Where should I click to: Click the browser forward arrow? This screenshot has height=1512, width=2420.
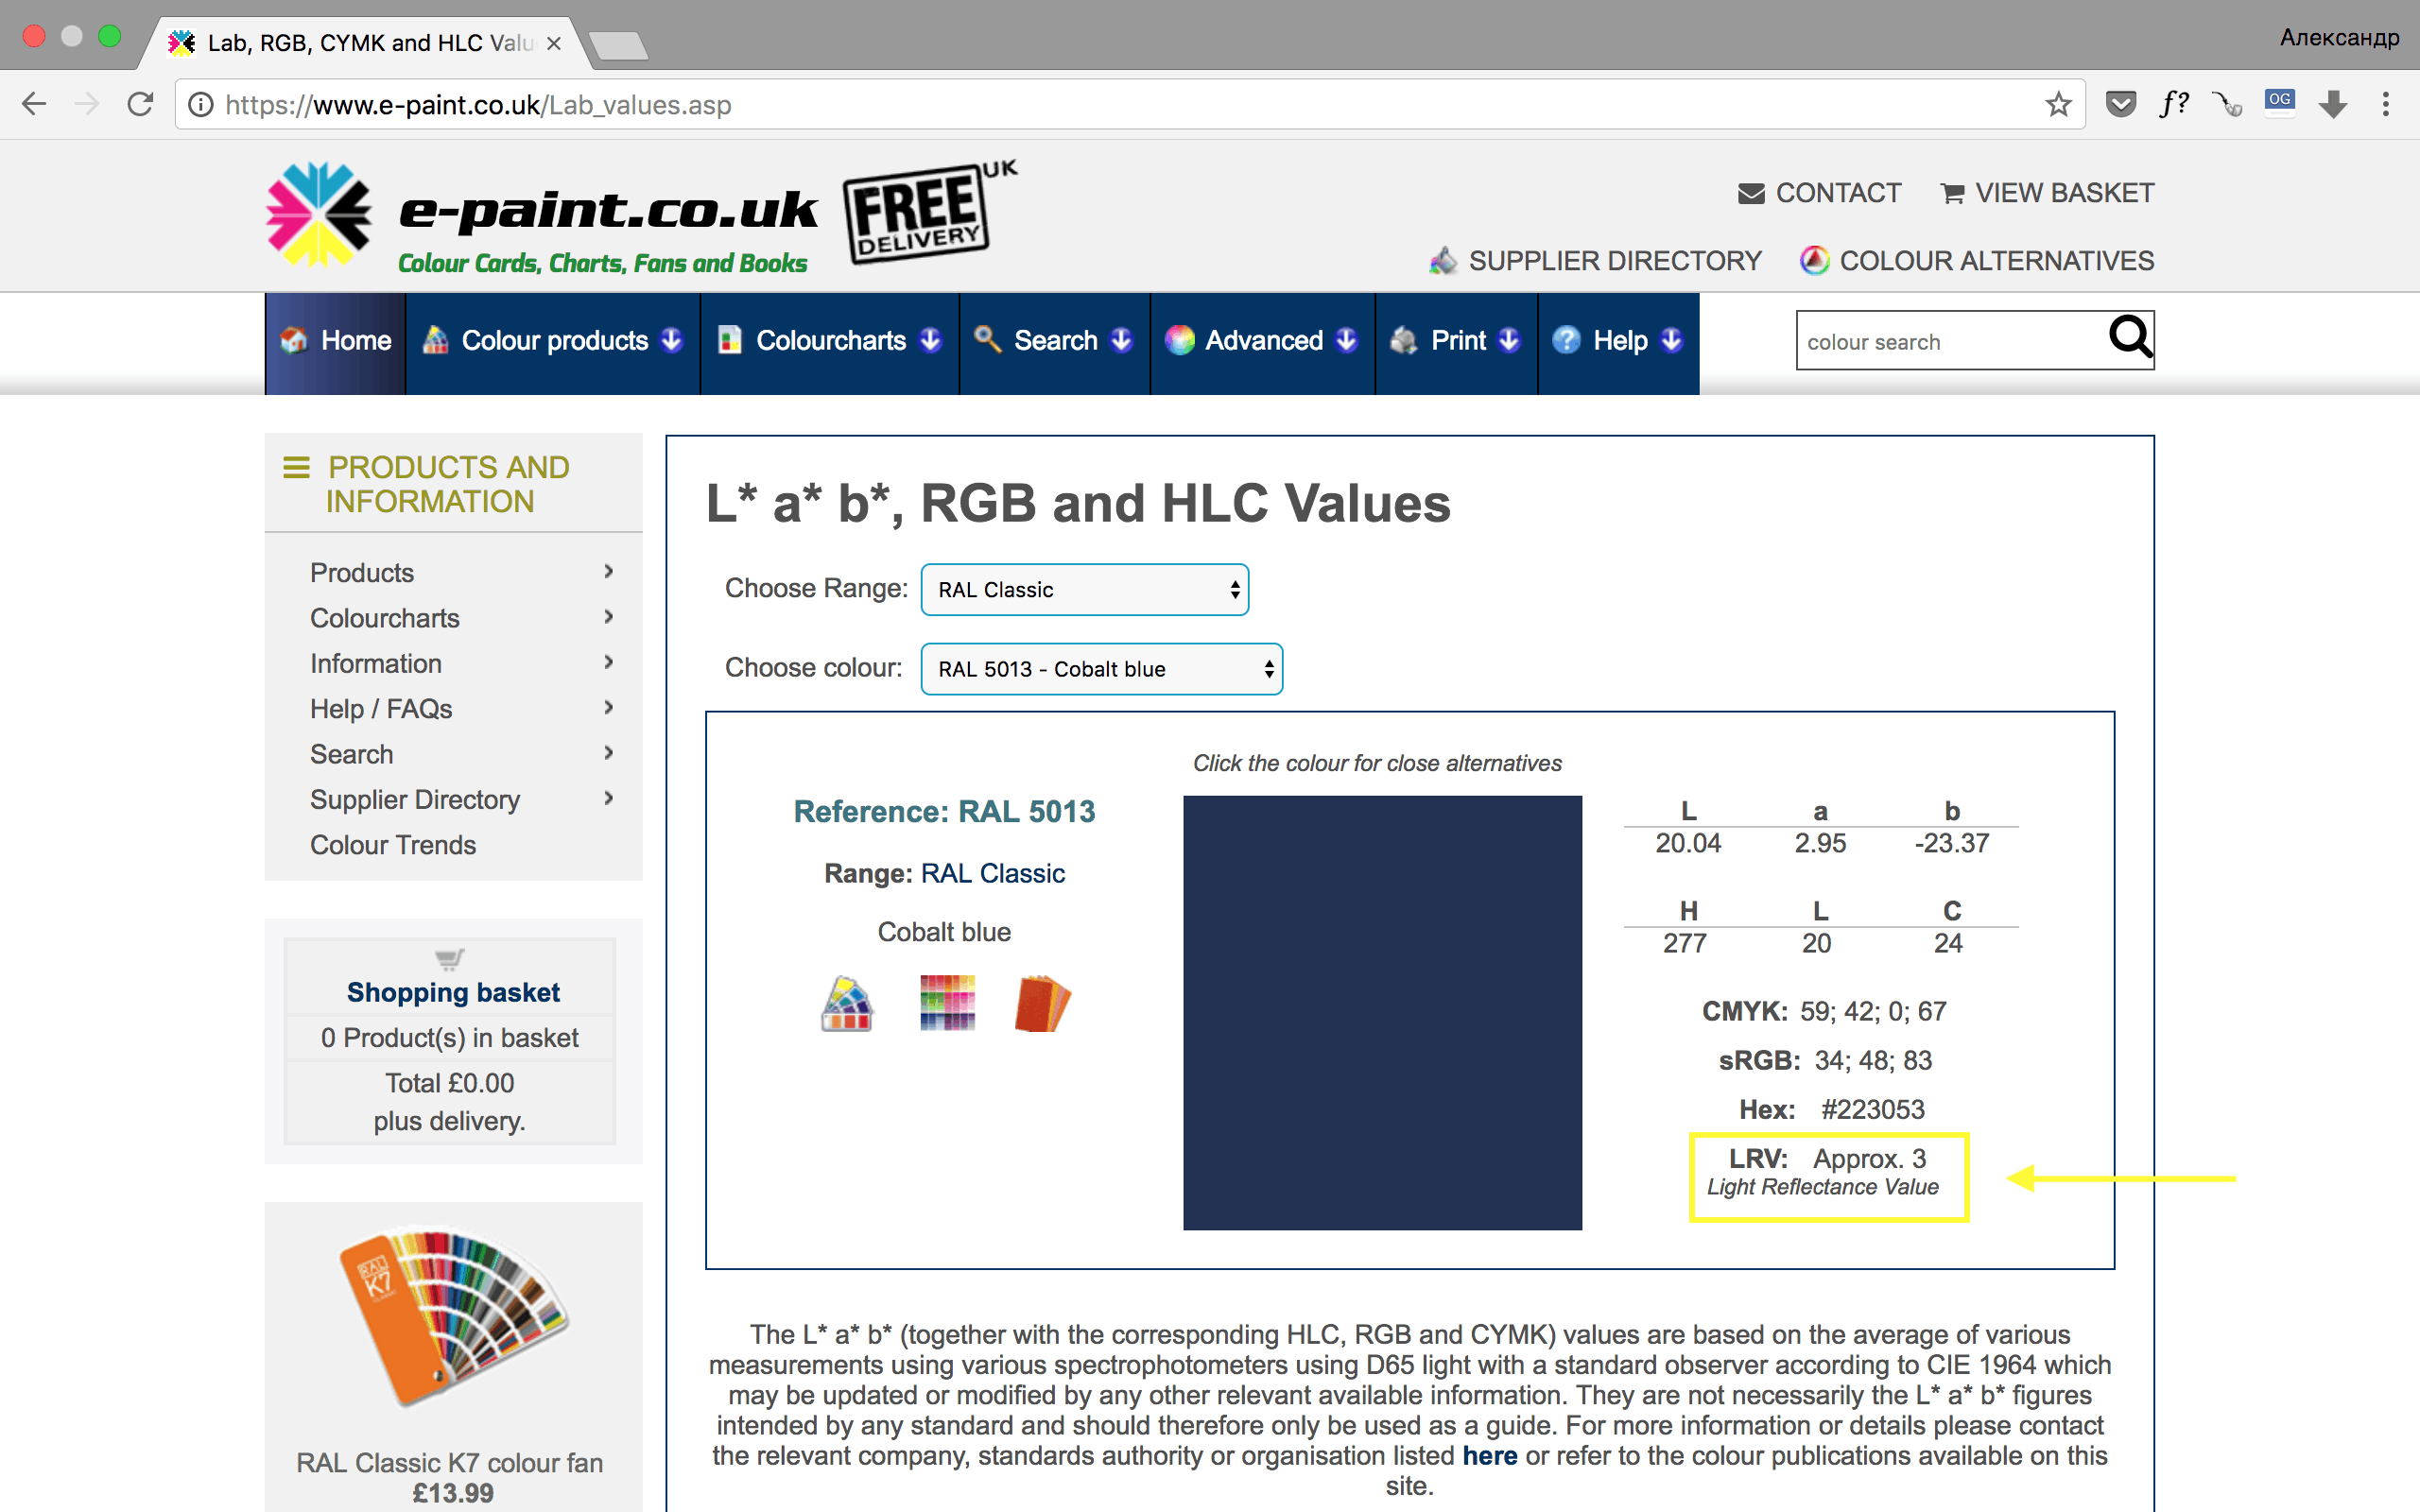[87, 104]
